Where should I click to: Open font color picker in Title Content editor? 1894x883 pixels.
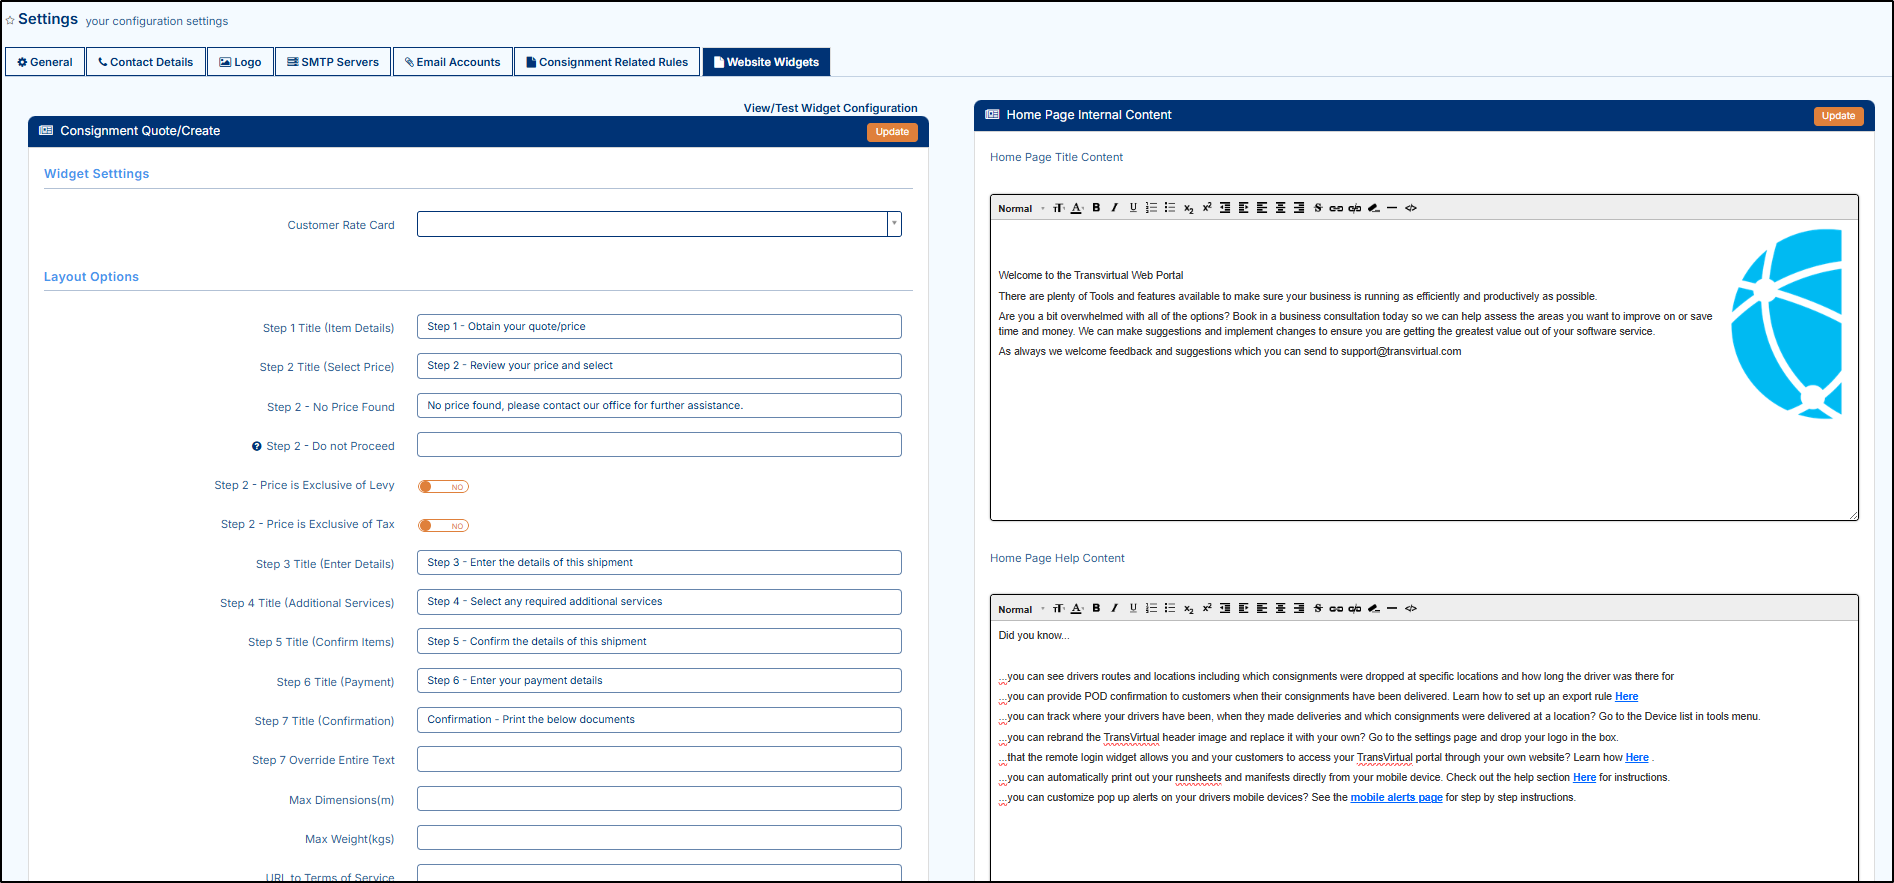1077,208
